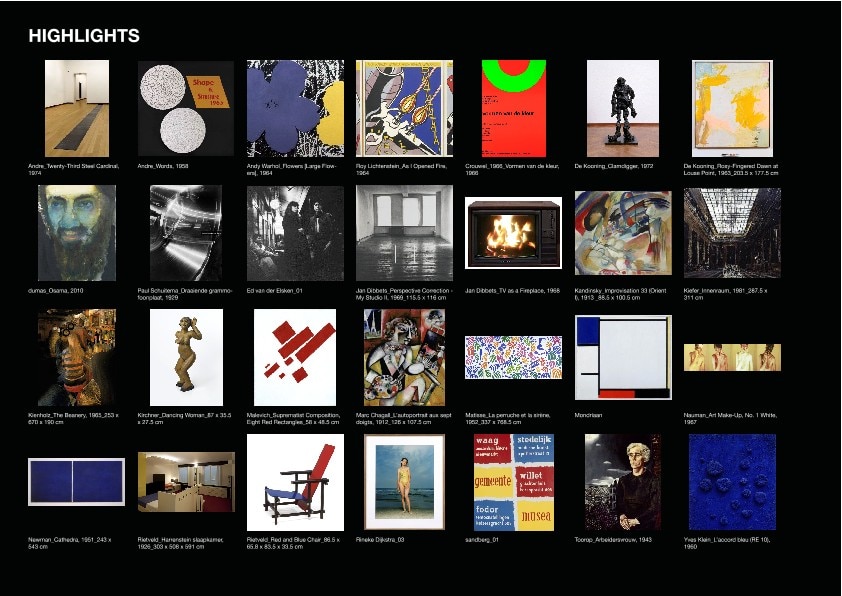Open Rineke Dijkstra beach portrait photo
The image size is (842, 596).
404,482
